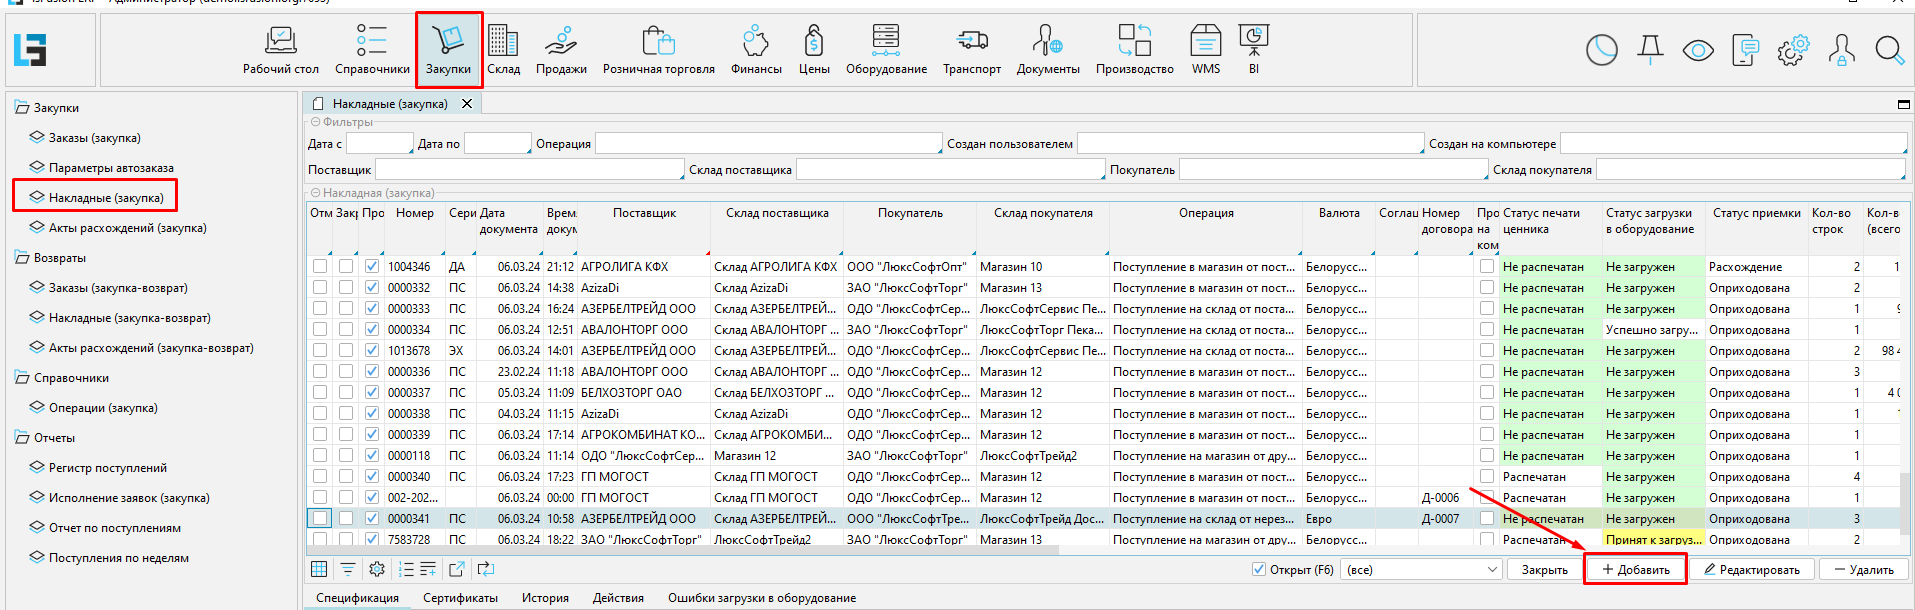Open the (все) dropdown list

(x=1492, y=569)
